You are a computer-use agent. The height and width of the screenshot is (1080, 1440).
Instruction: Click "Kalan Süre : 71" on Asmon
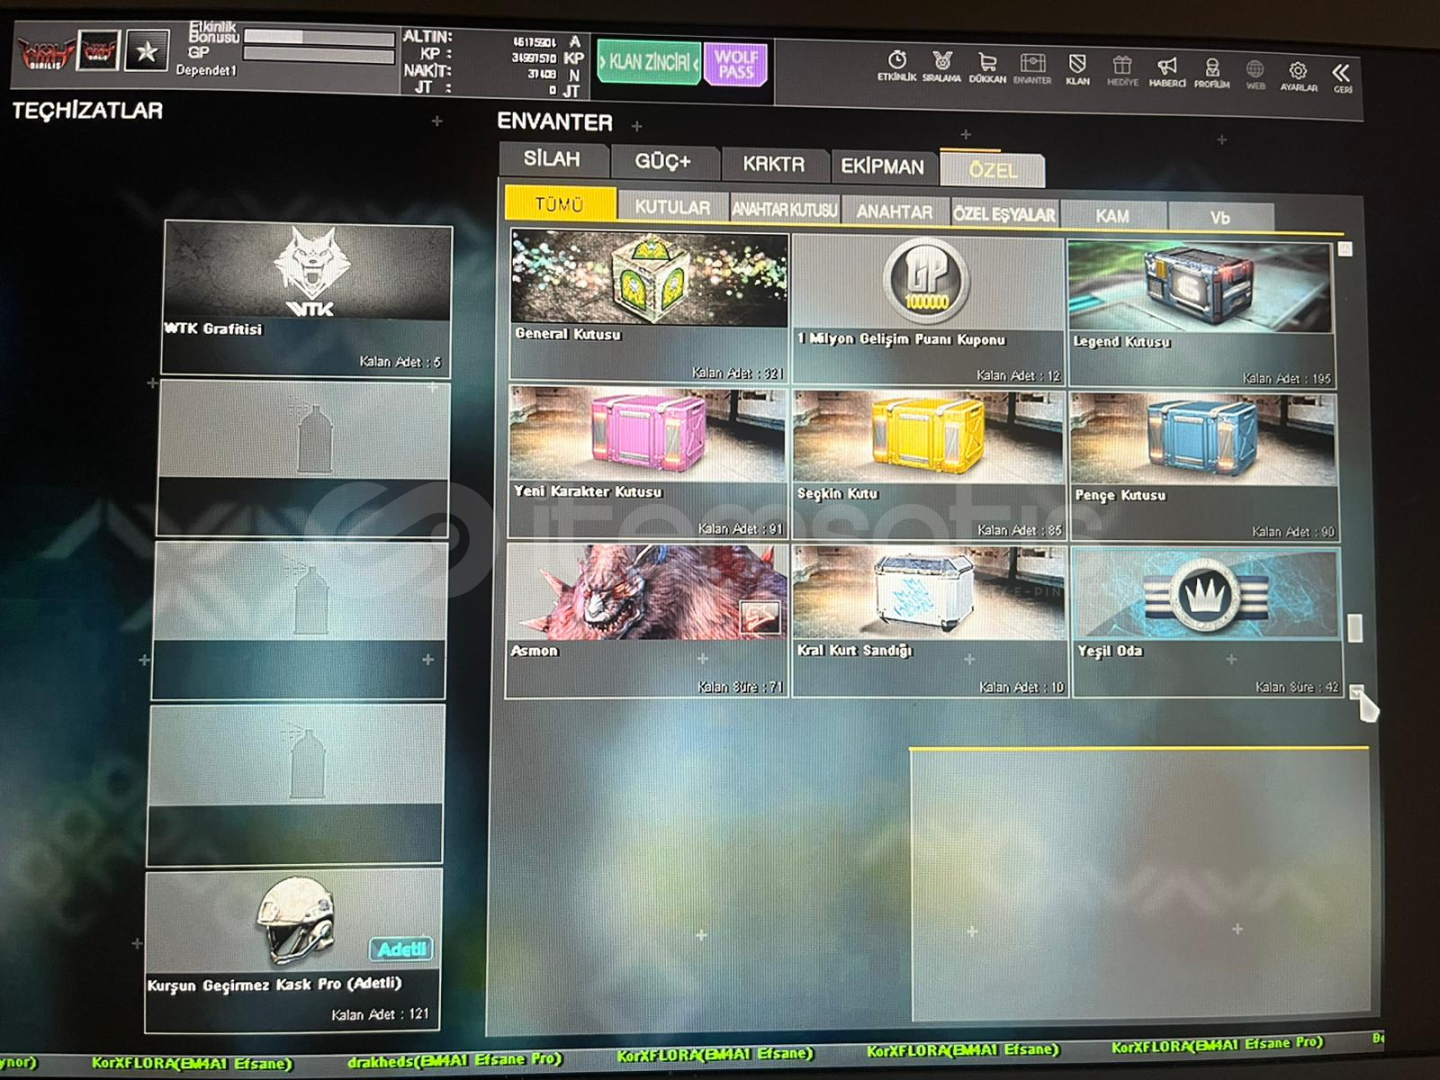click(741, 687)
